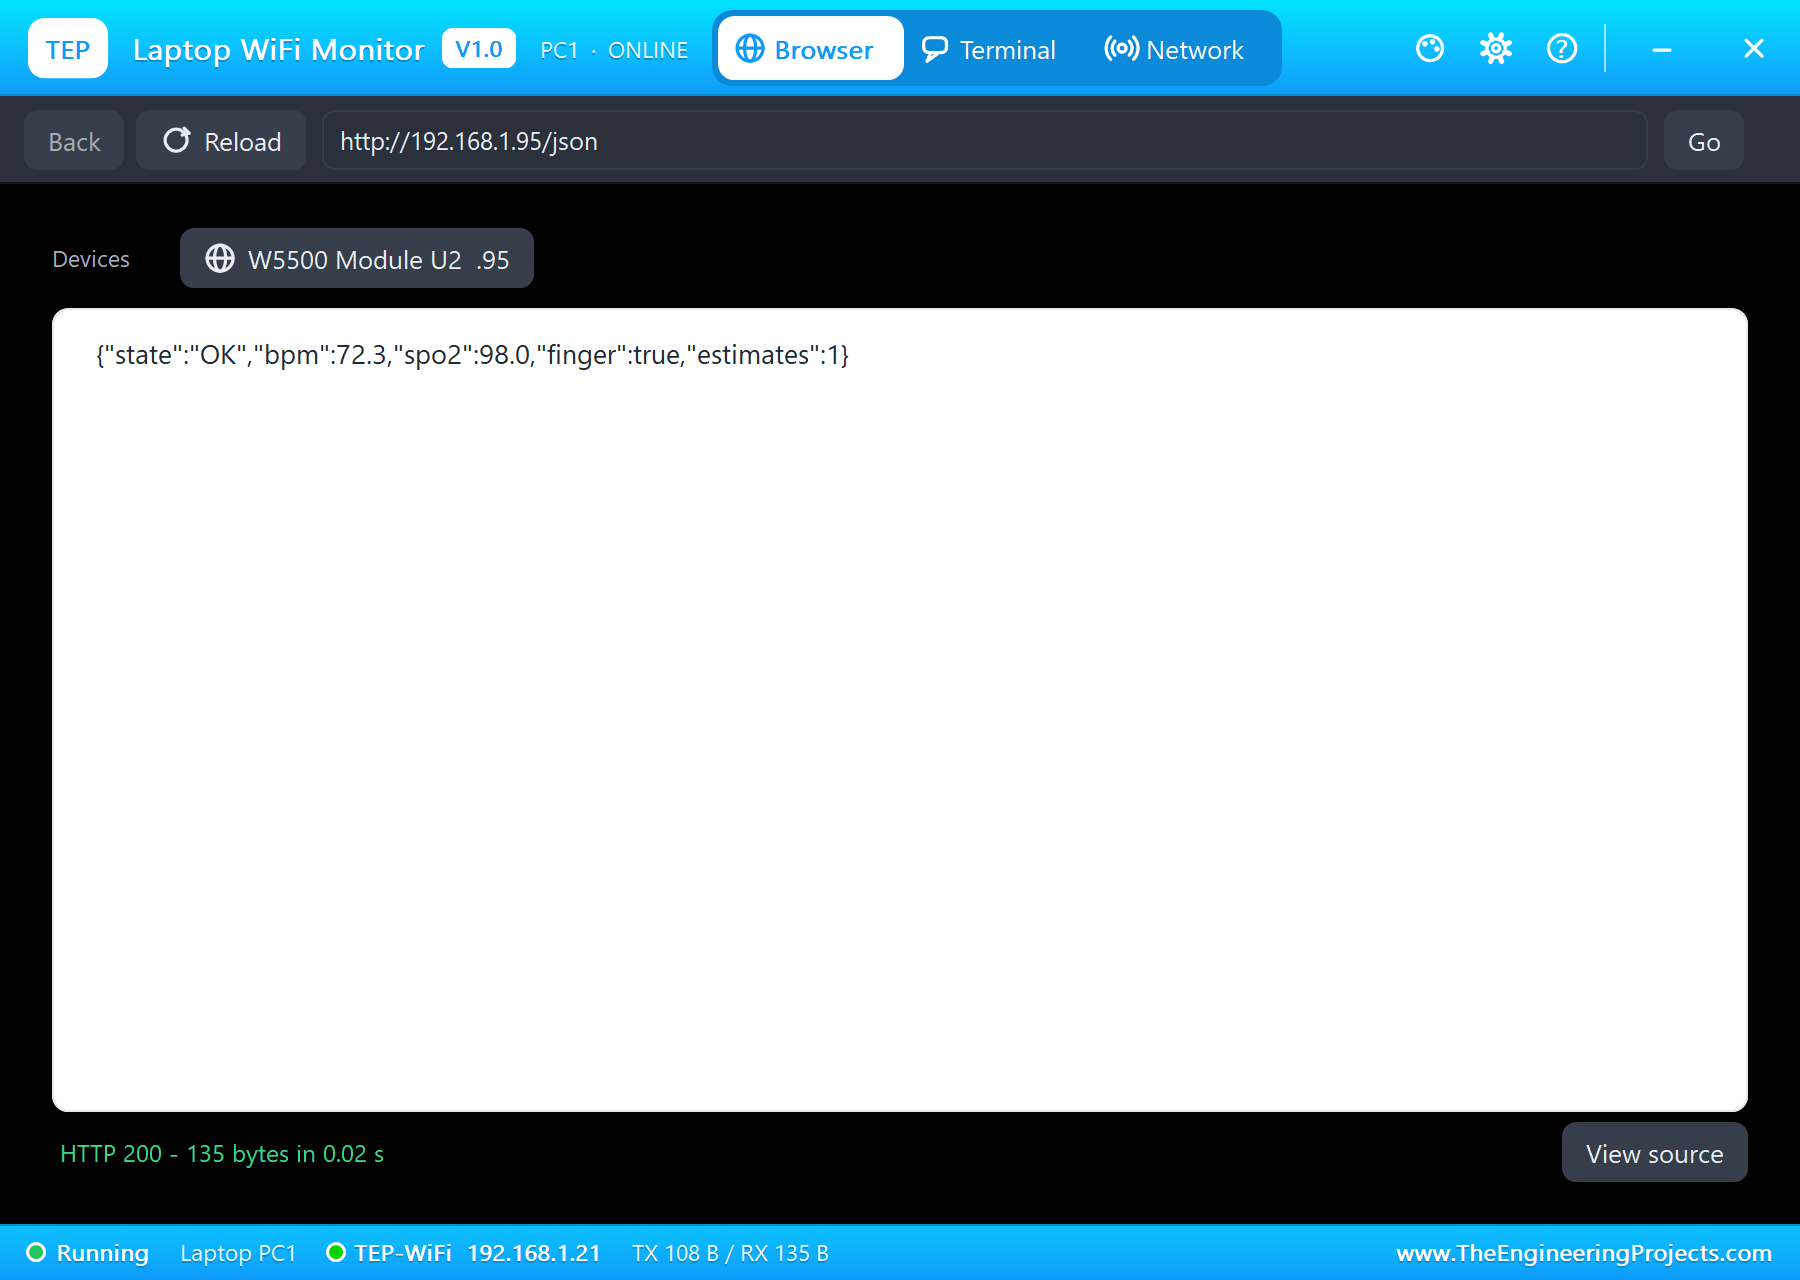Click View source button
The height and width of the screenshot is (1280, 1800).
[x=1655, y=1153]
